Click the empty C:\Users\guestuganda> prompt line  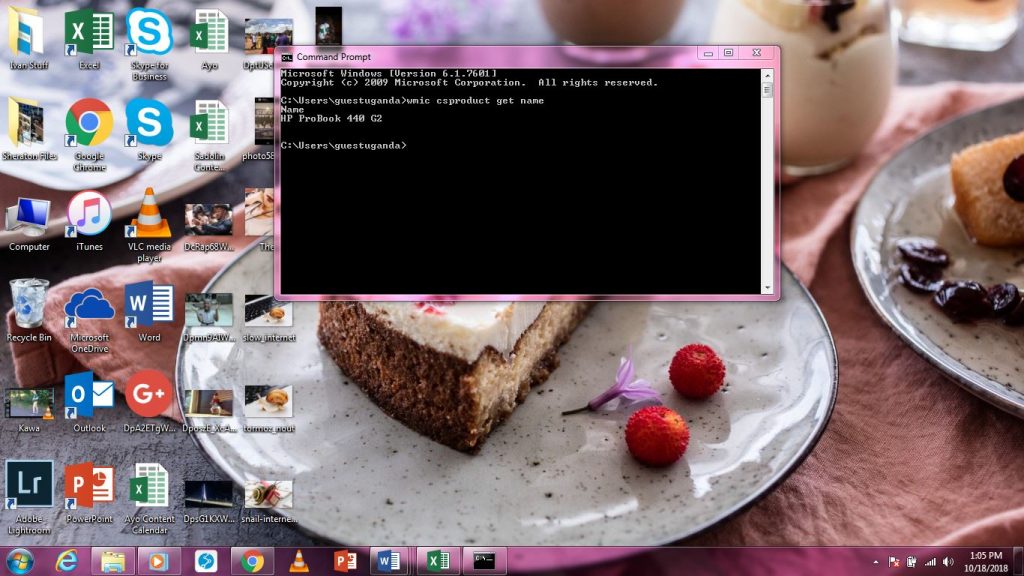pos(344,146)
